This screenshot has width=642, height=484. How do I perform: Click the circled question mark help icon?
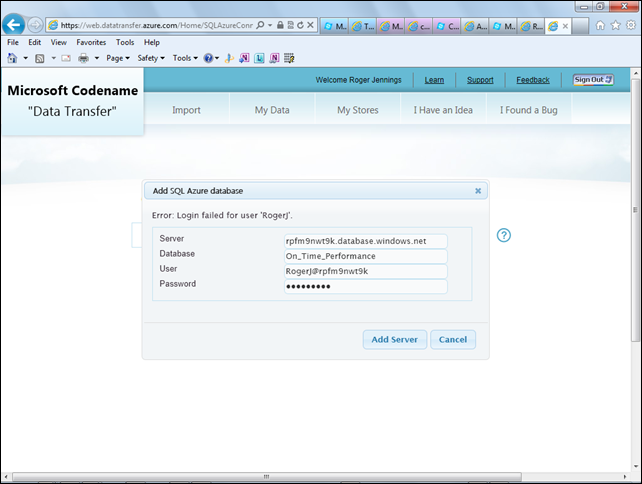(504, 235)
